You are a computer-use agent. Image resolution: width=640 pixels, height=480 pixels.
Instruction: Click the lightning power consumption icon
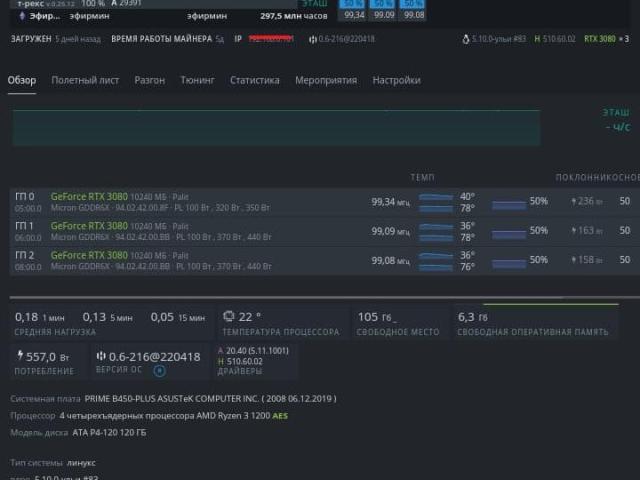click(20, 356)
